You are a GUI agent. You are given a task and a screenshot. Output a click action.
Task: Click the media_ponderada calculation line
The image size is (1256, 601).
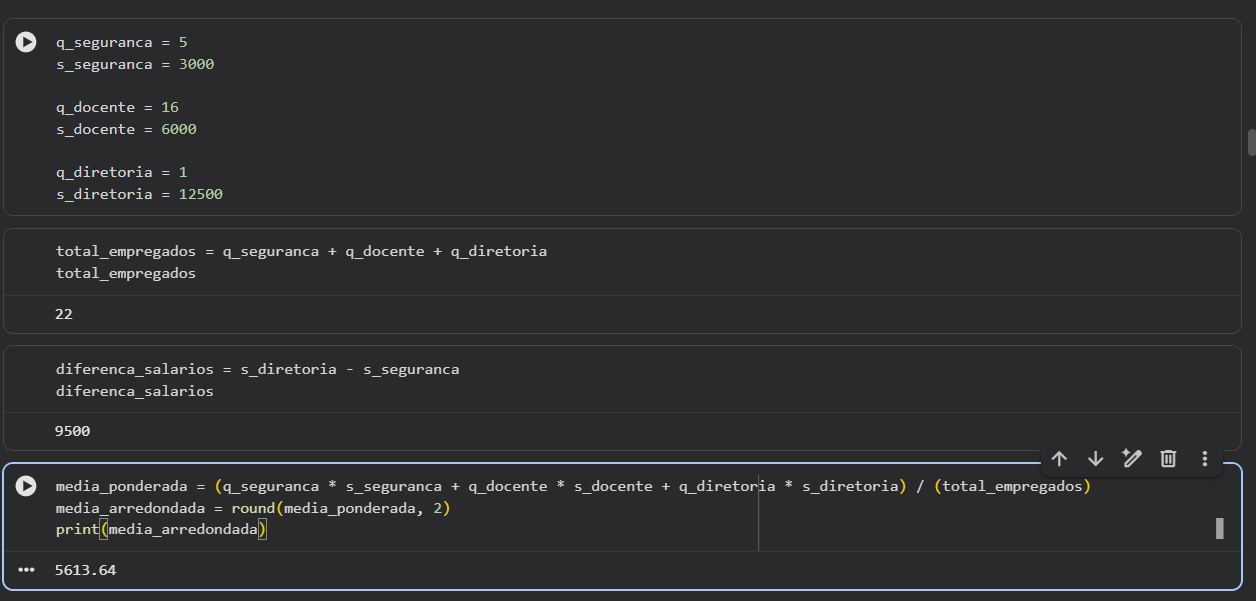pyautogui.click(x=573, y=486)
